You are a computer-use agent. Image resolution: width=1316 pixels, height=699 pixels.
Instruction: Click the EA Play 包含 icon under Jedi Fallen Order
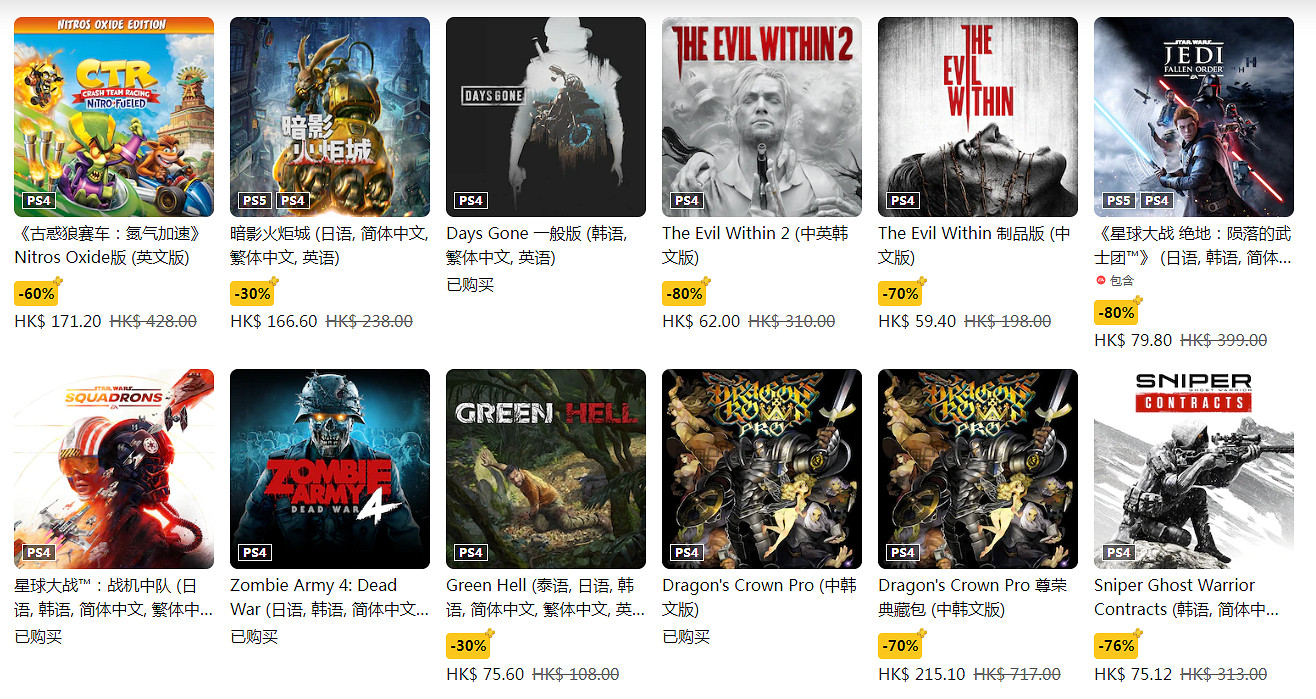[x=1101, y=281]
